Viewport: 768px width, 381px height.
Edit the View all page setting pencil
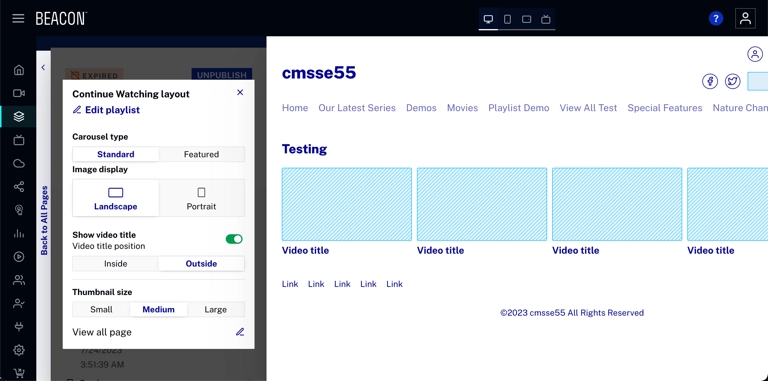point(240,332)
